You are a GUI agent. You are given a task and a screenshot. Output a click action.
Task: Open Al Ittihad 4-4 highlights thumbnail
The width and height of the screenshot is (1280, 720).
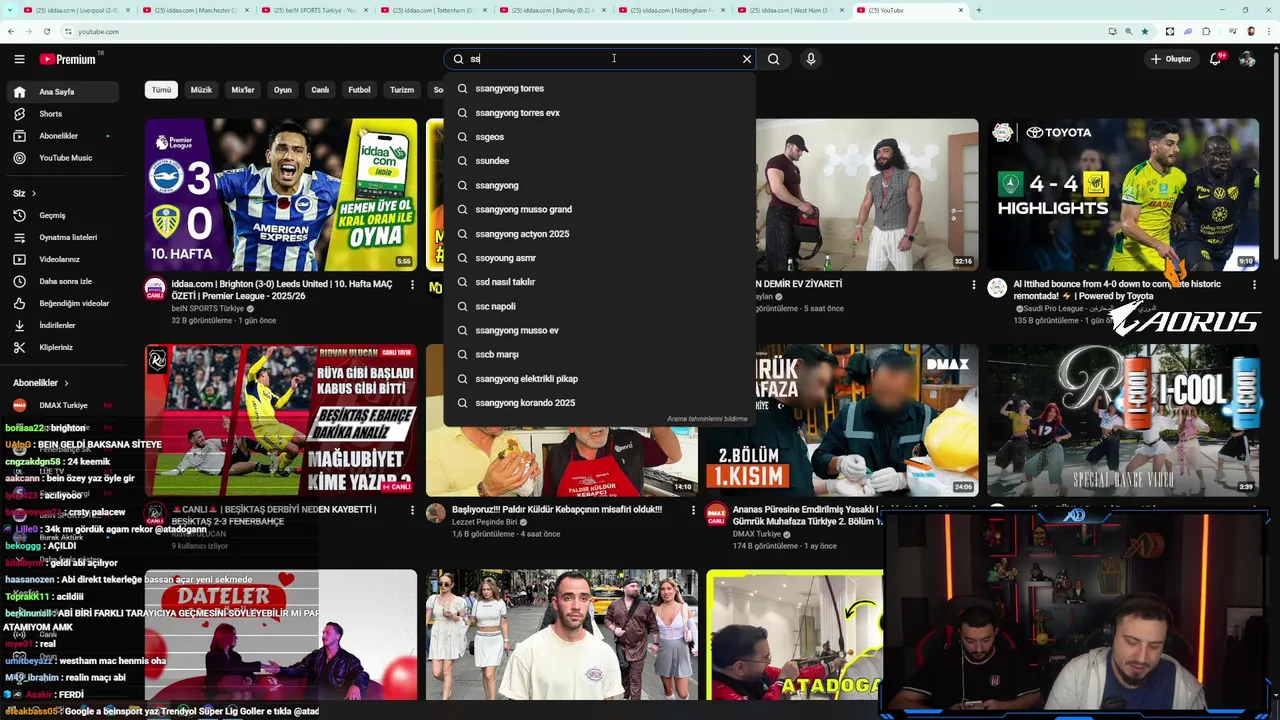[1124, 195]
